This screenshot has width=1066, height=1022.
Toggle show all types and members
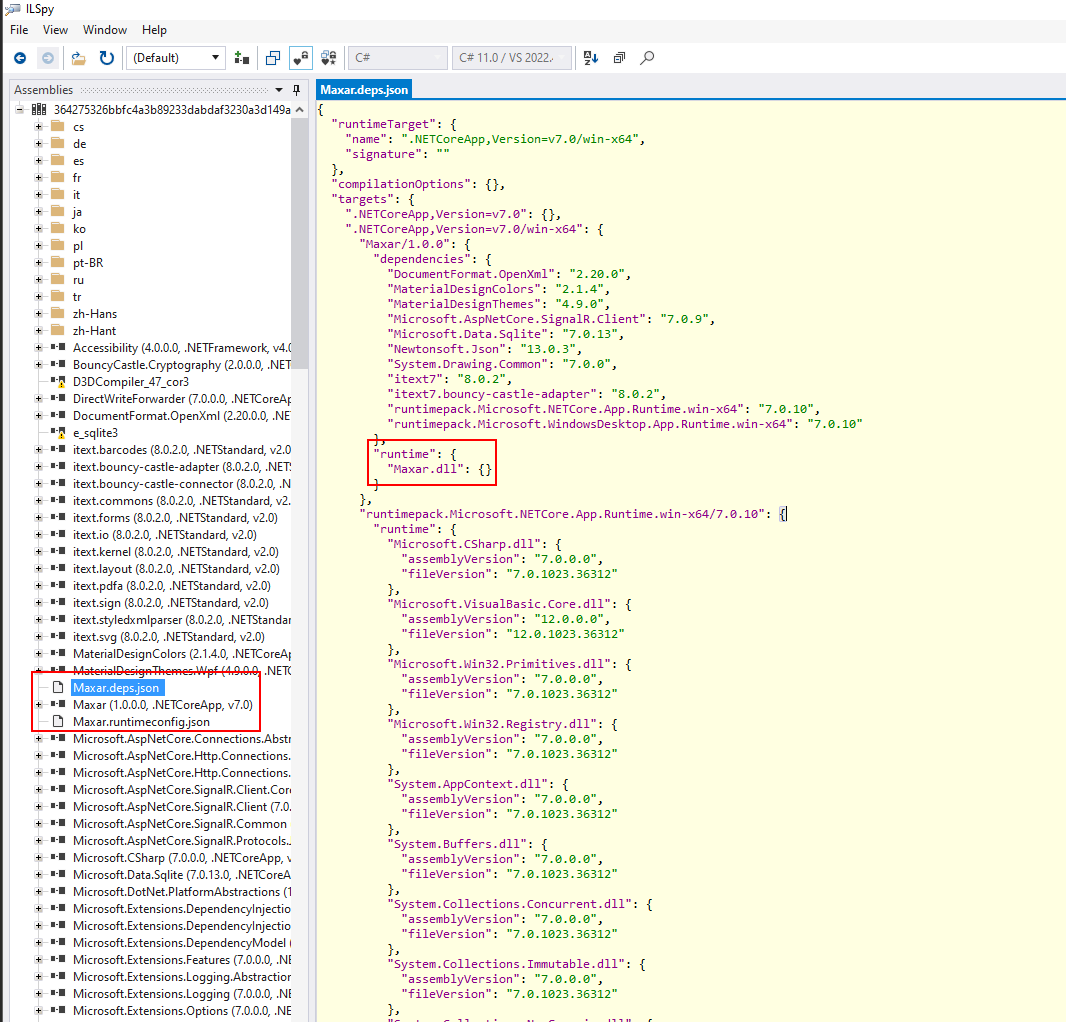click(x=327, y=58)
